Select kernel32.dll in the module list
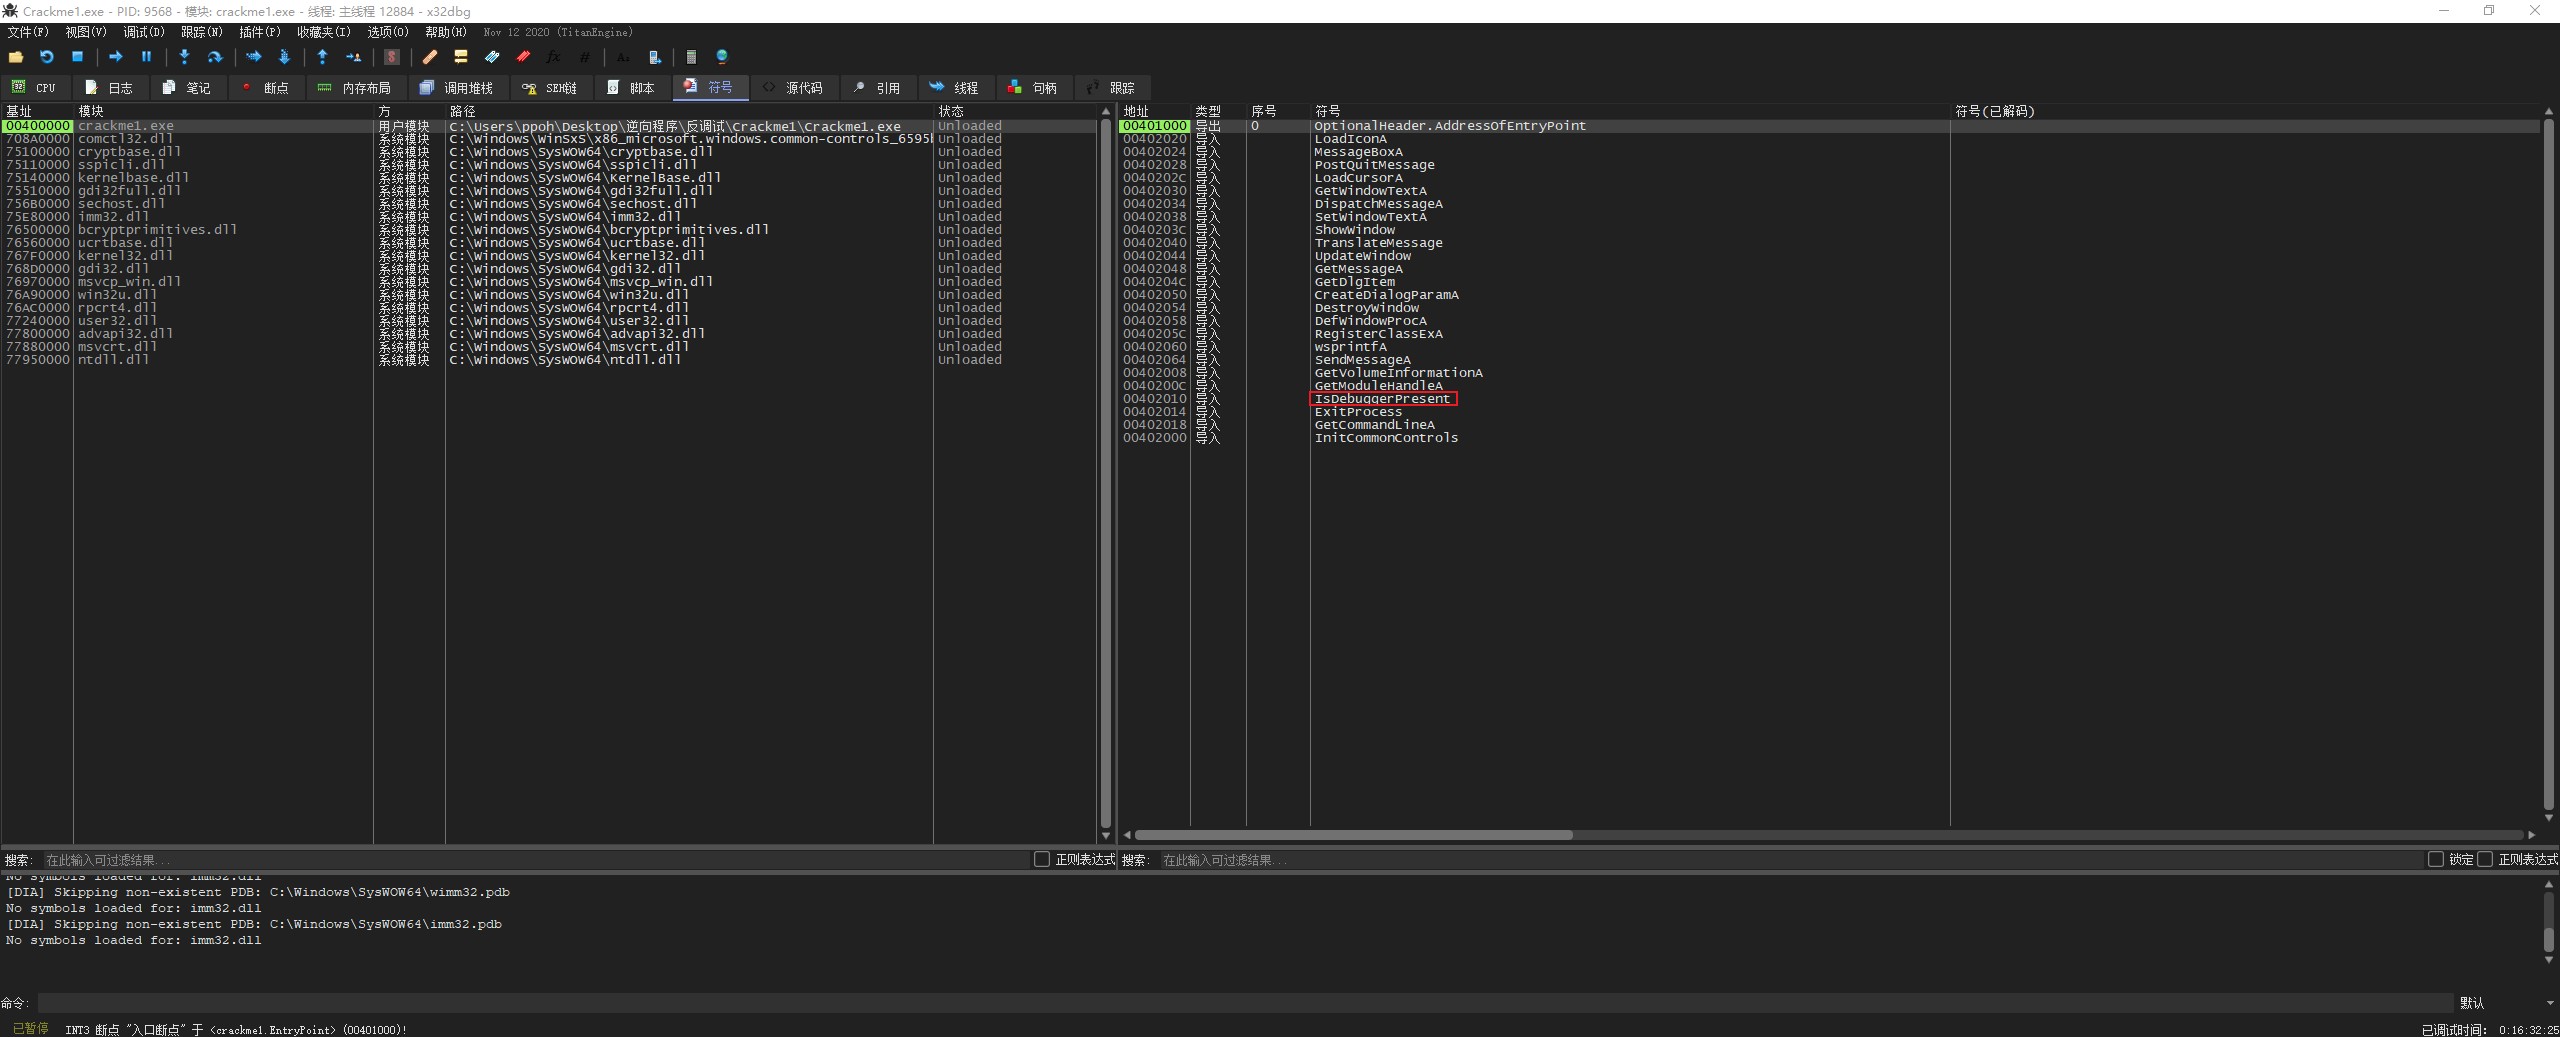 [125, 256]
